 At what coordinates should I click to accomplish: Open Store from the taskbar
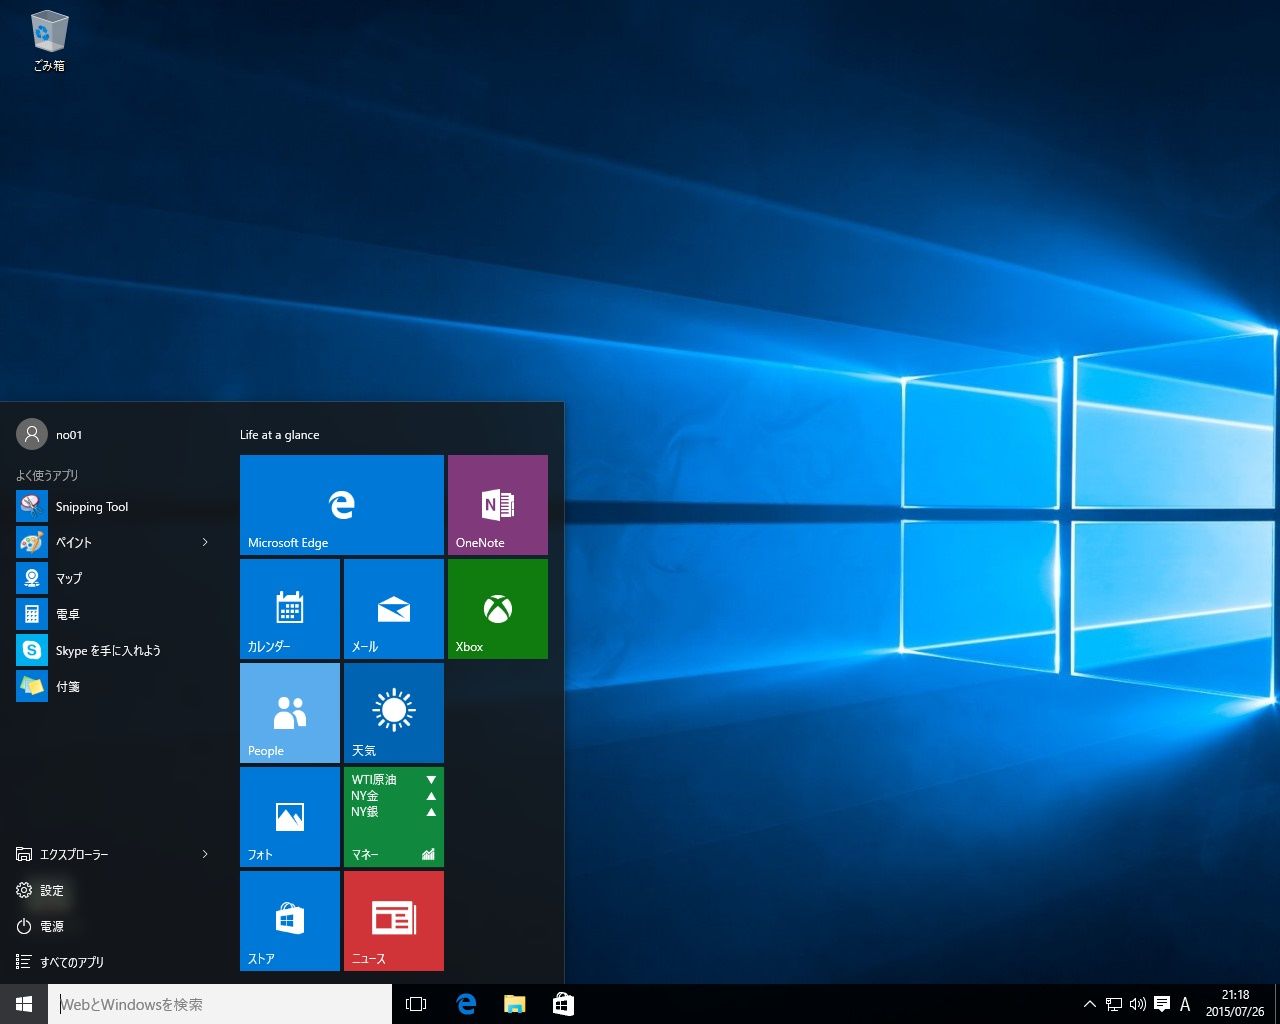[x=563, y=1004]
